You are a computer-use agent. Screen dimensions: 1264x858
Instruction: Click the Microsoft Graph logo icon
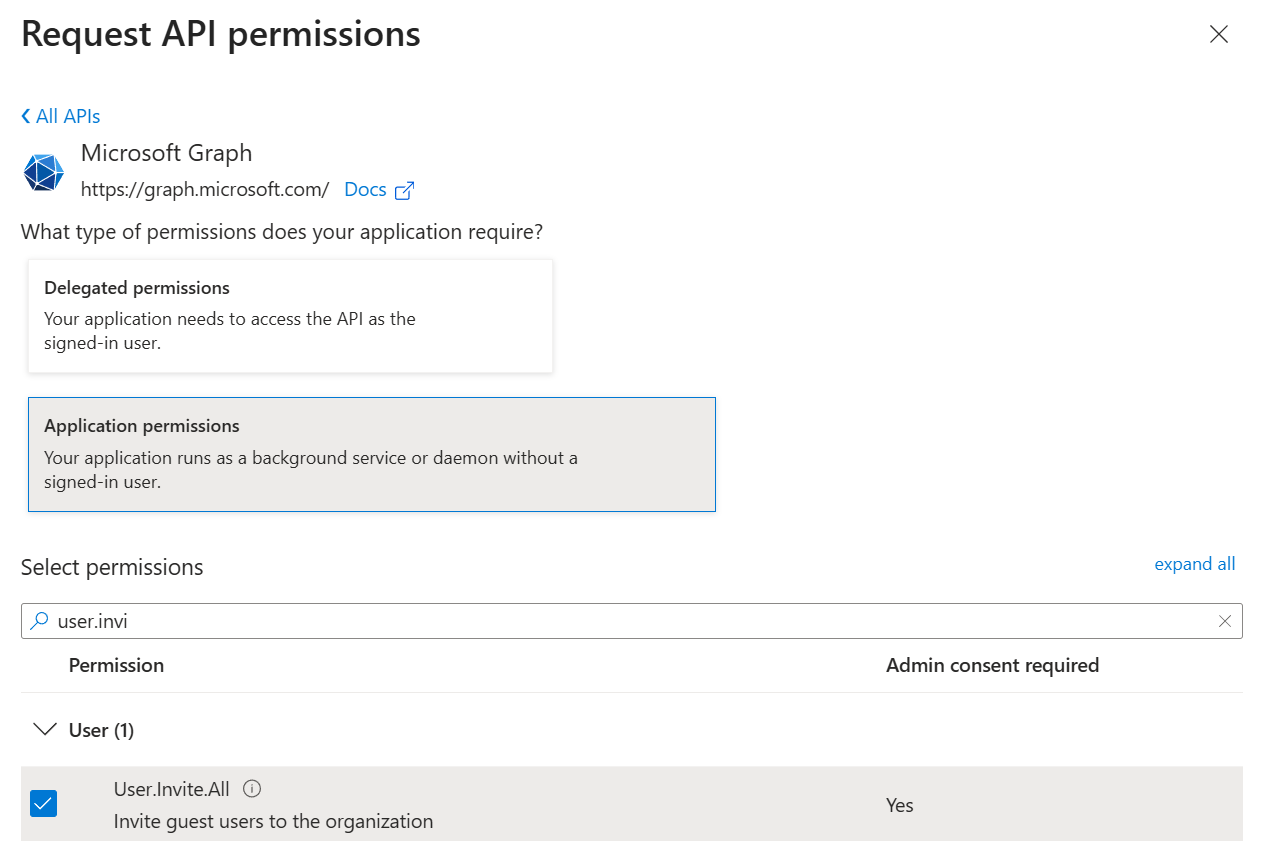point(42,171)
